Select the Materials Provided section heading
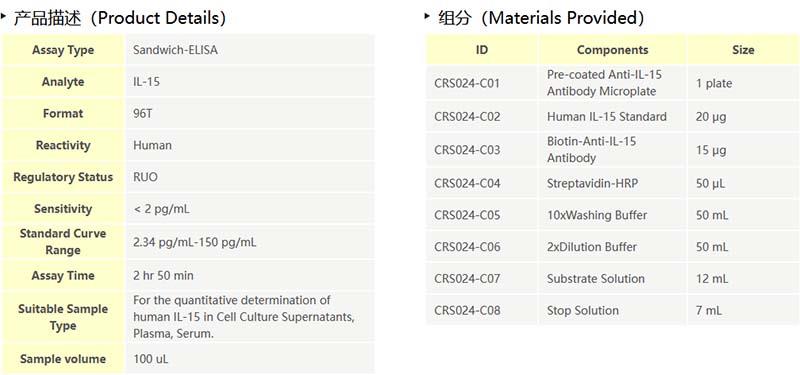Image resolution: width=800 pixels, height=375 pixels. 541,18
